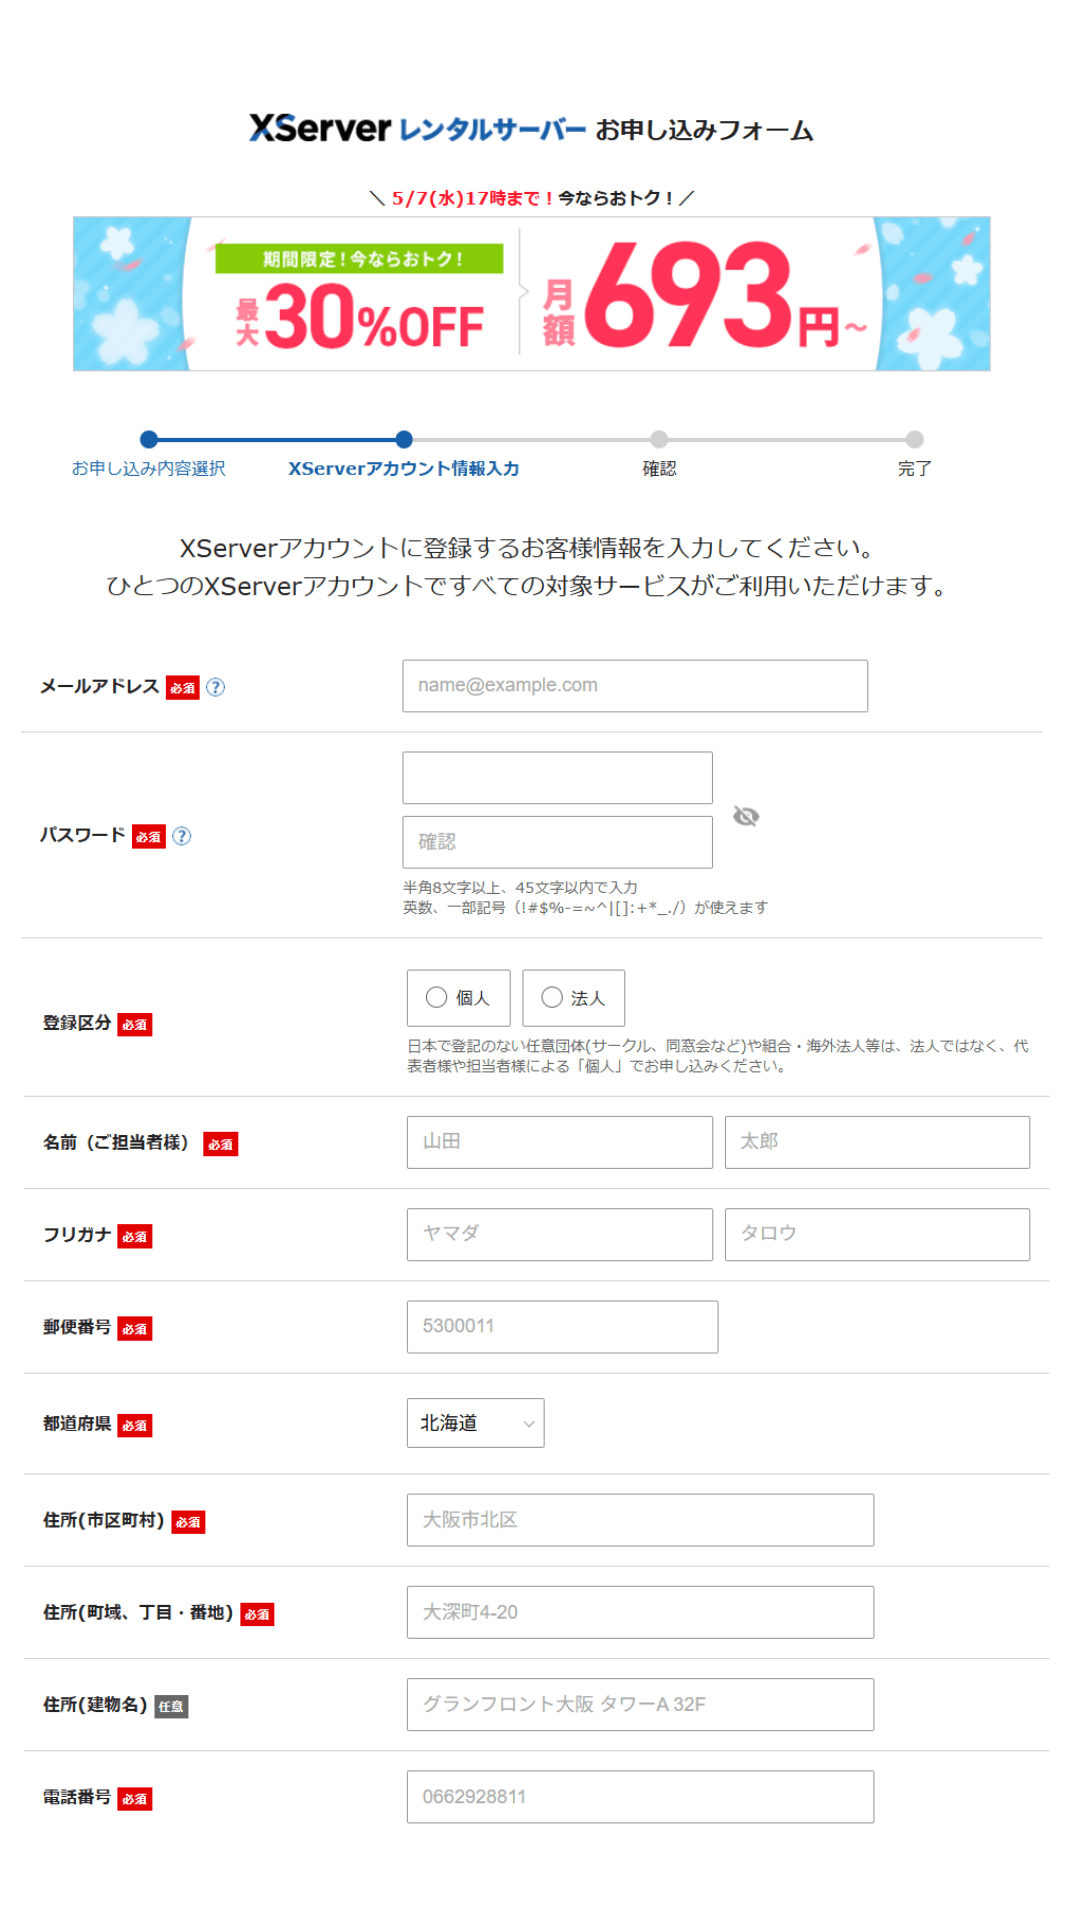The image size is (1080, 1920).
Task: Open the 30%OFF campaign banner
Action: [x=532, y=294]
